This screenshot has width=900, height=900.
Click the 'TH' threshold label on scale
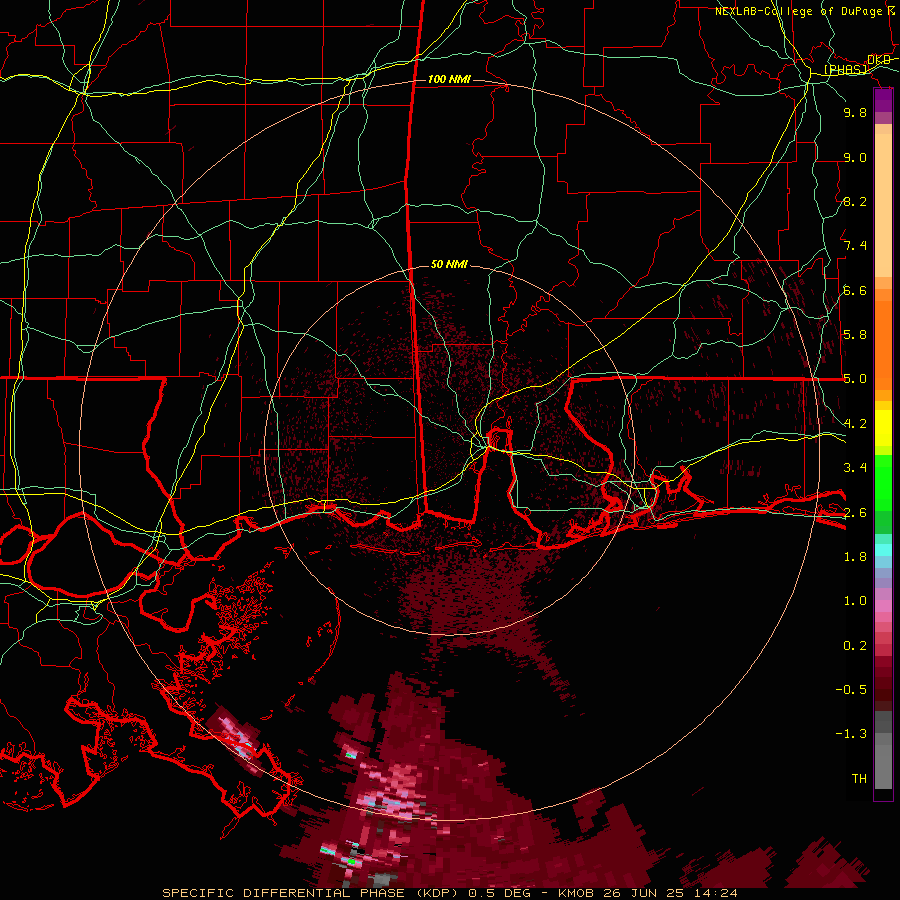pyautogui.click(x=859, y=779)
